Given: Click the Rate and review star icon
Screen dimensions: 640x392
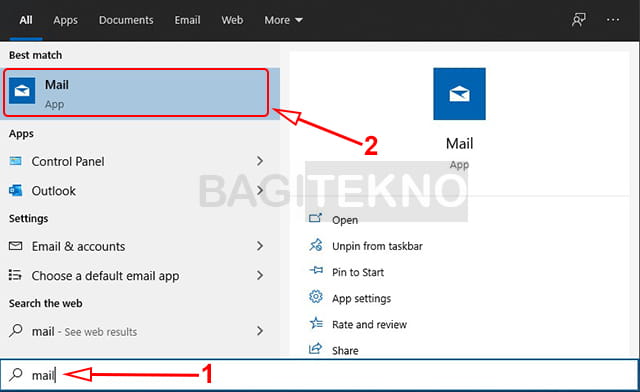Looking at the screenshot, I should 316,323.
